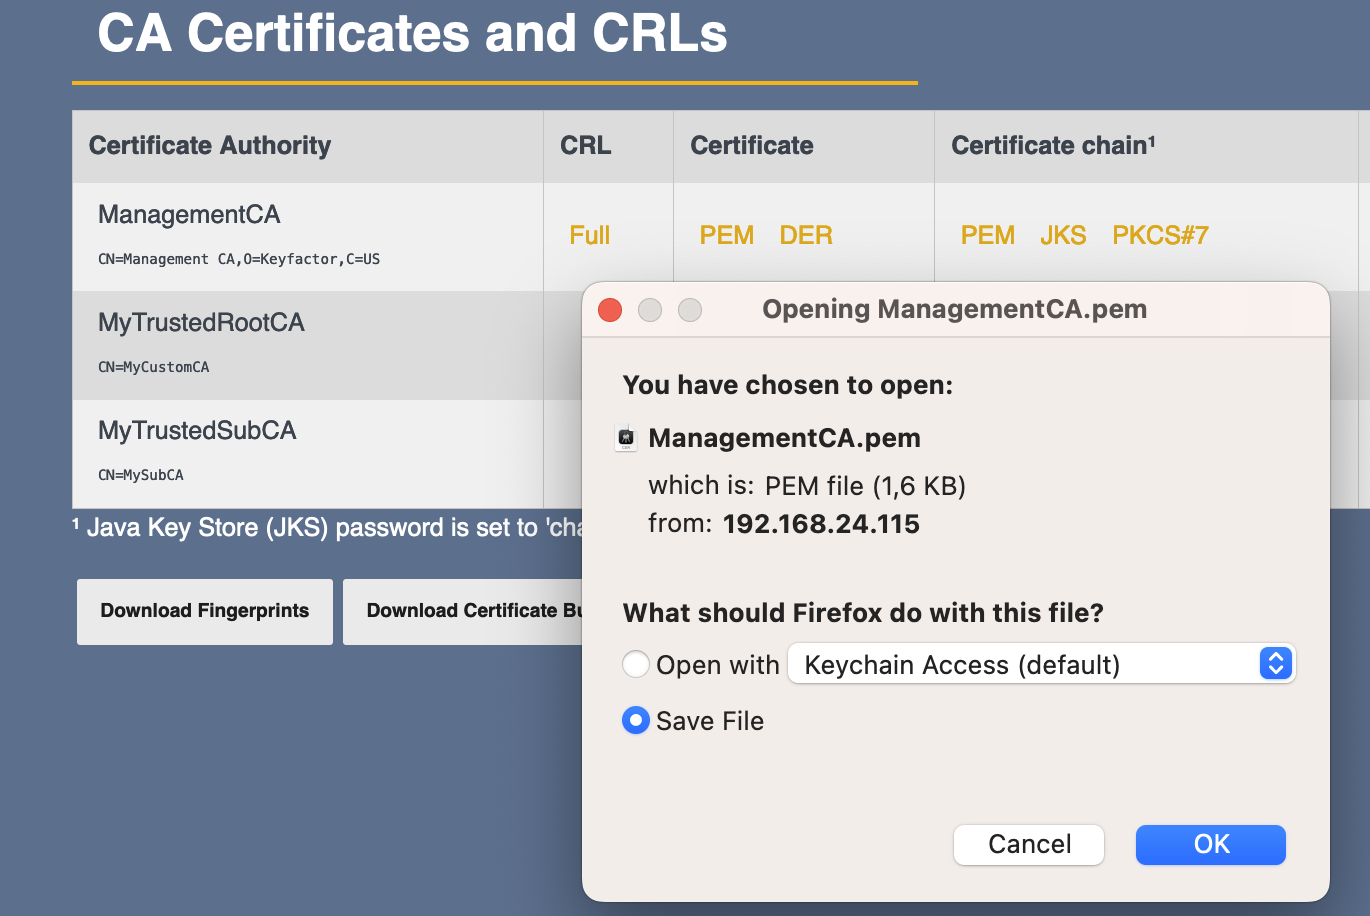Click the blue arrows on the Keychain Access selector
Viewport: 1370px width, 916px height.
[x=1275, y=664]
